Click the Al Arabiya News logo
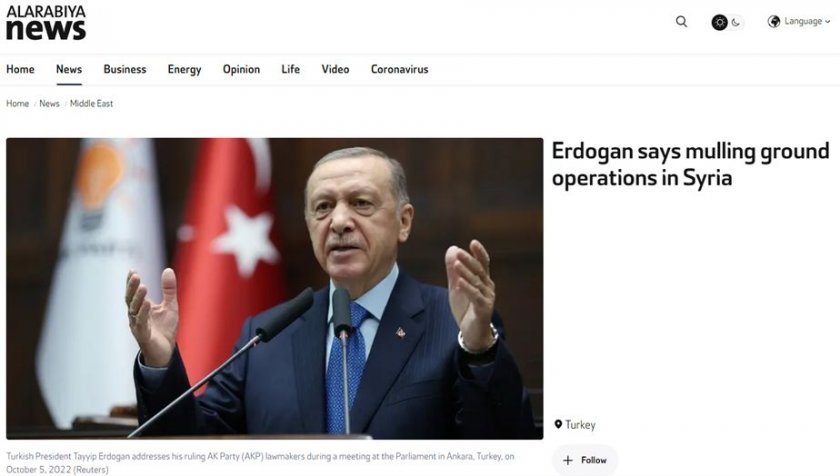 point(46,22)
